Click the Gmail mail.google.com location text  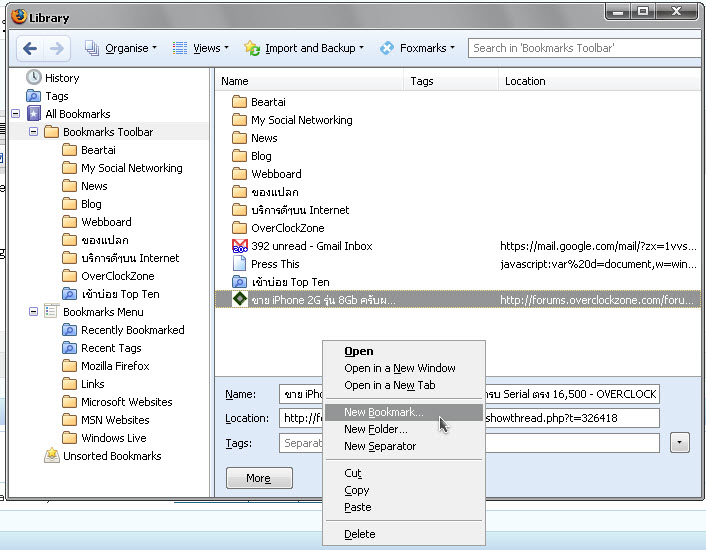(x=598, y=246)
